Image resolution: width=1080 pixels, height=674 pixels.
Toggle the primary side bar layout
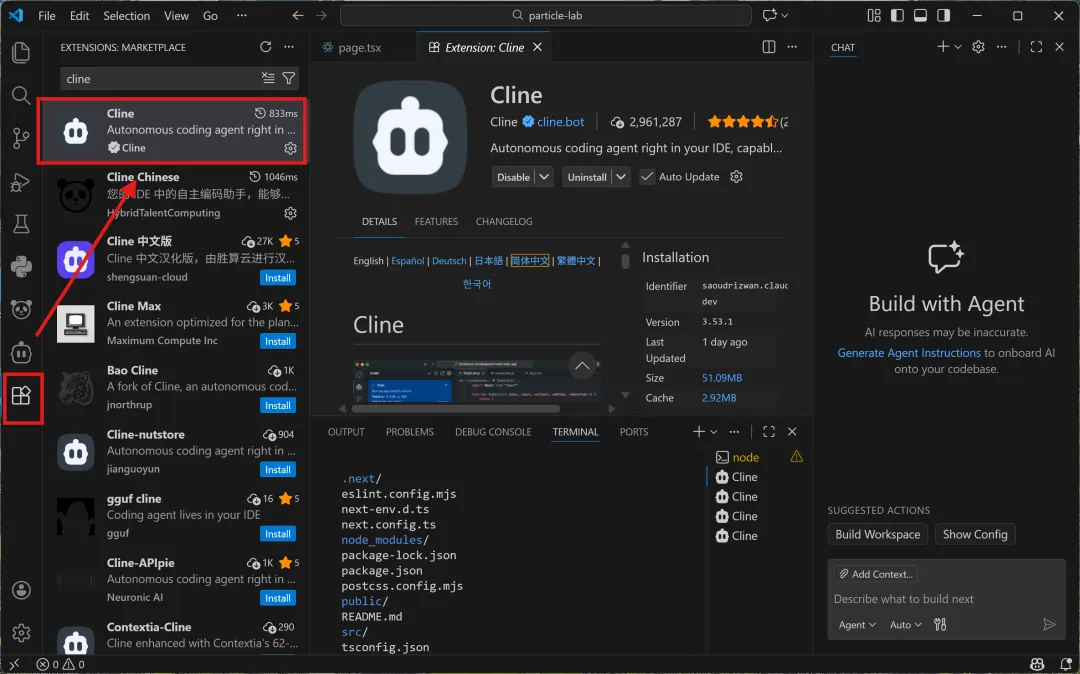click(x=897, y=15)
